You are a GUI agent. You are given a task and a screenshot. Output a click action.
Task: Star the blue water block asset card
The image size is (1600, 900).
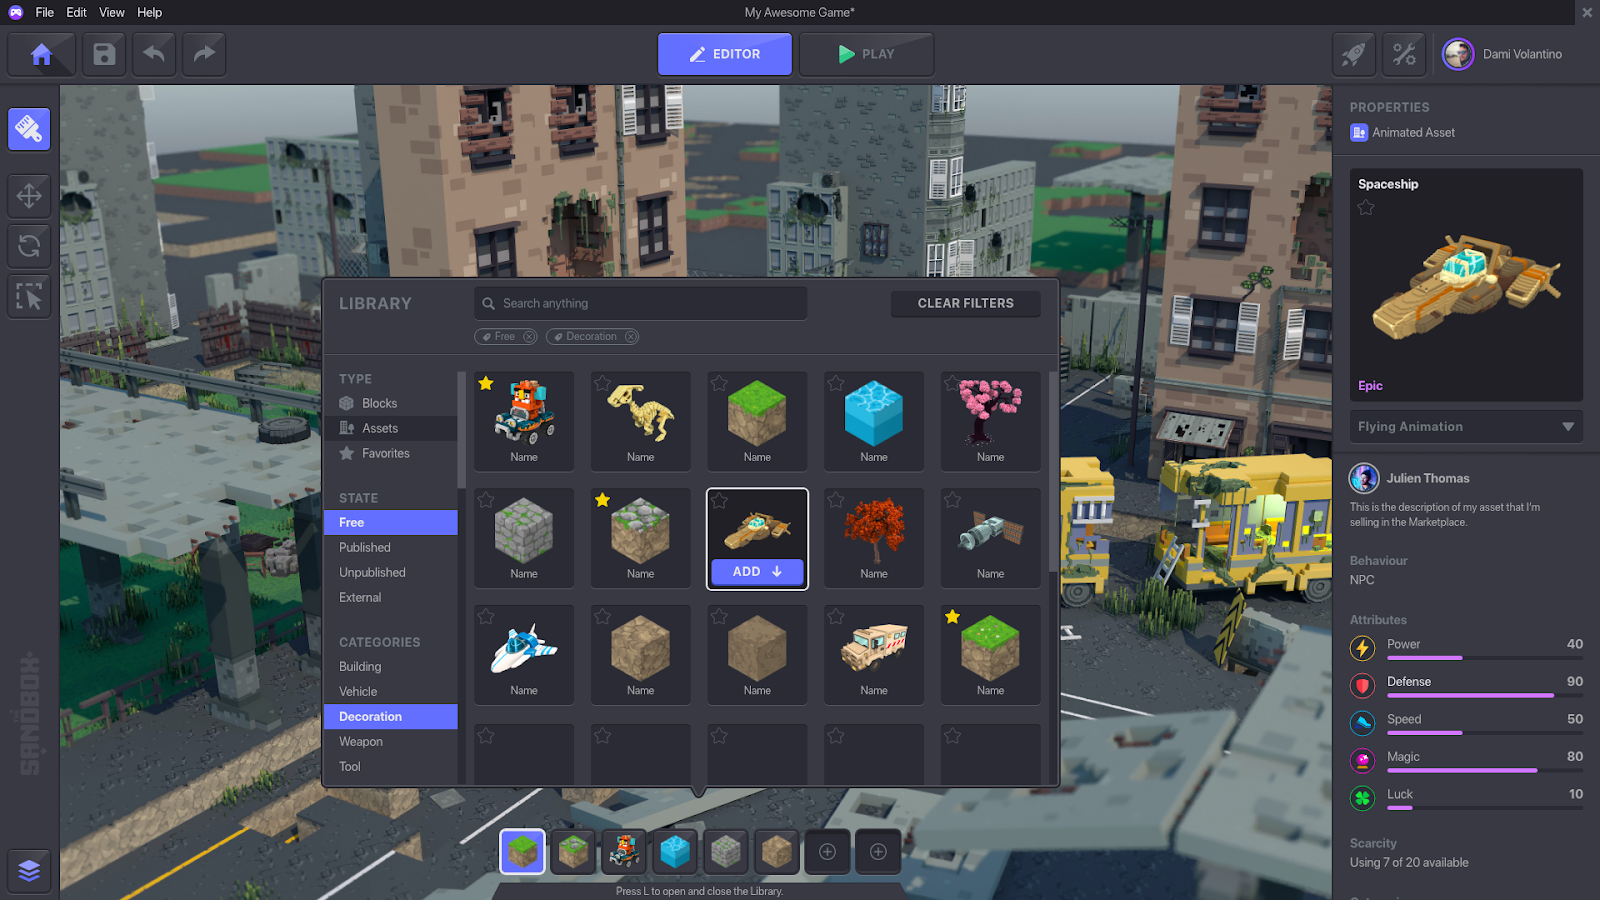(x=835, y=383)
